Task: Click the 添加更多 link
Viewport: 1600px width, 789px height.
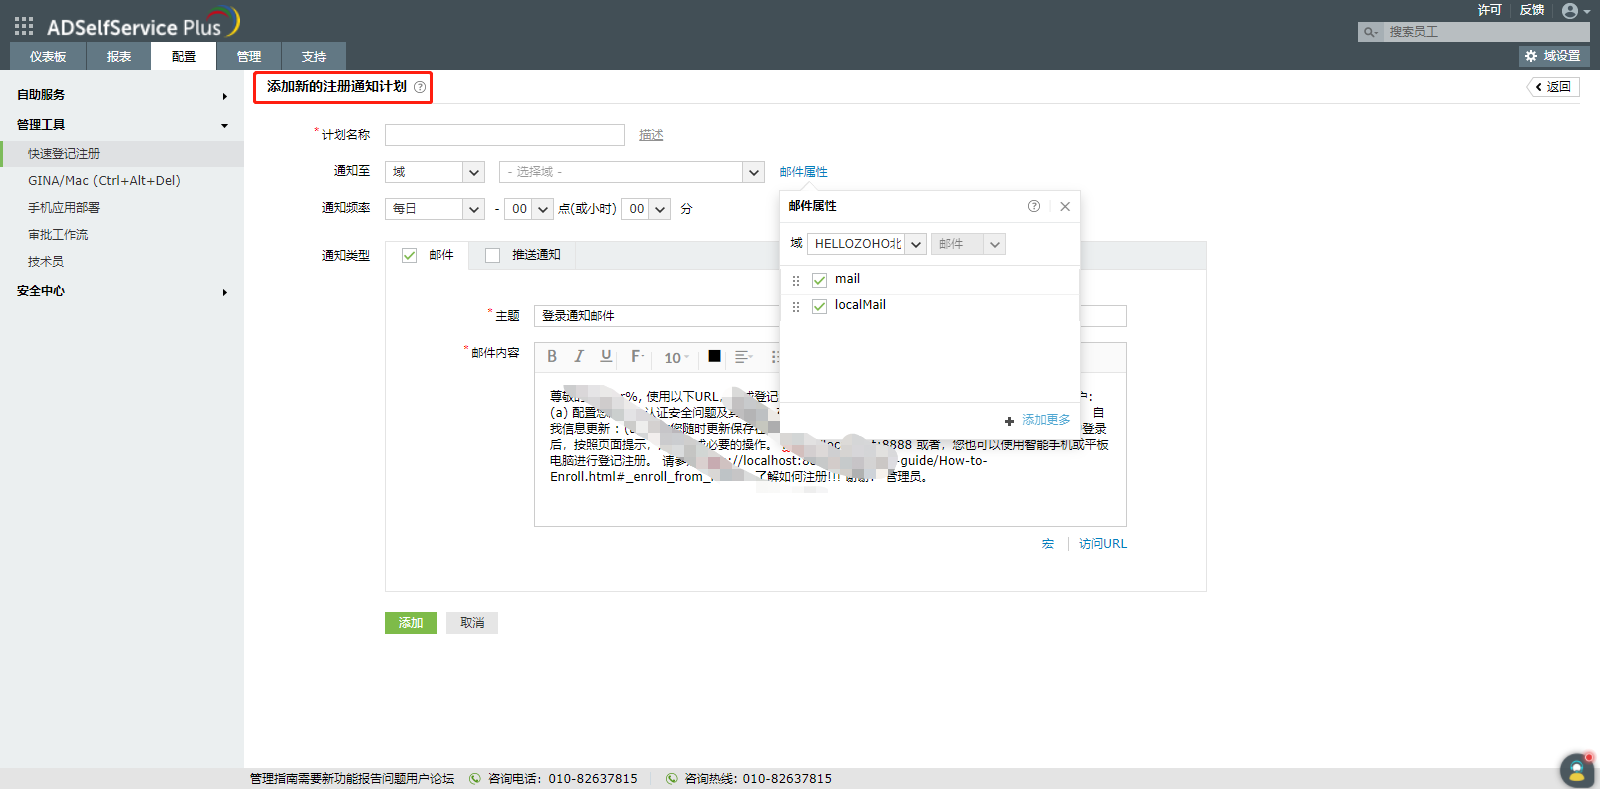Action: click(x=1045, y=420)
